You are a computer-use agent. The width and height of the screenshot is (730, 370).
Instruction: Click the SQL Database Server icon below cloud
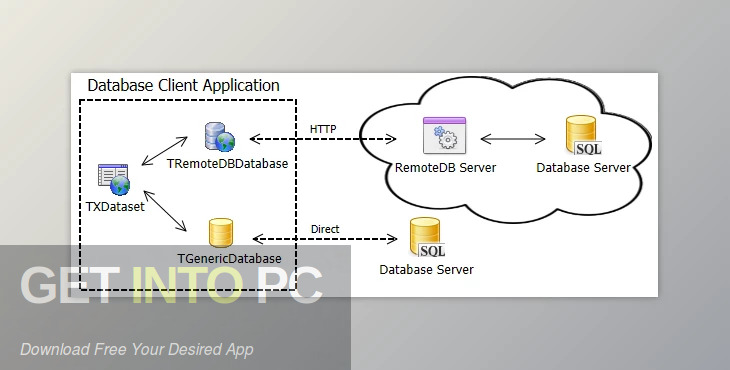(x=427, y=237)
